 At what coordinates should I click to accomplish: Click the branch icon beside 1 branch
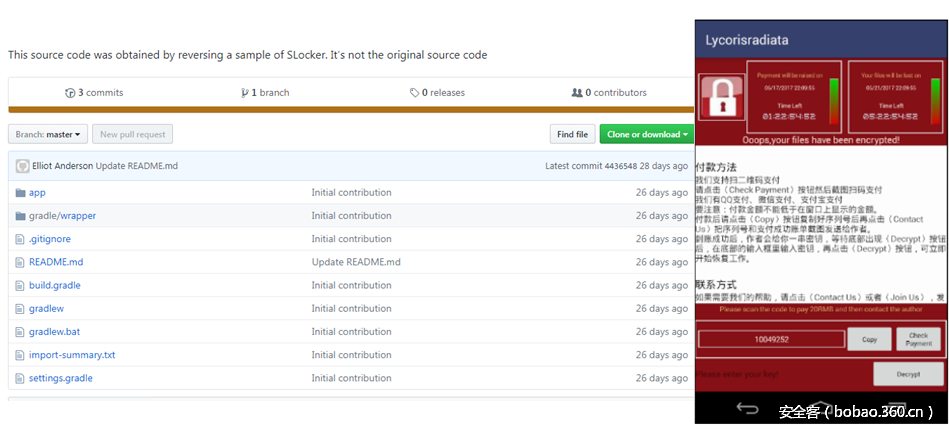click(244, 93)
